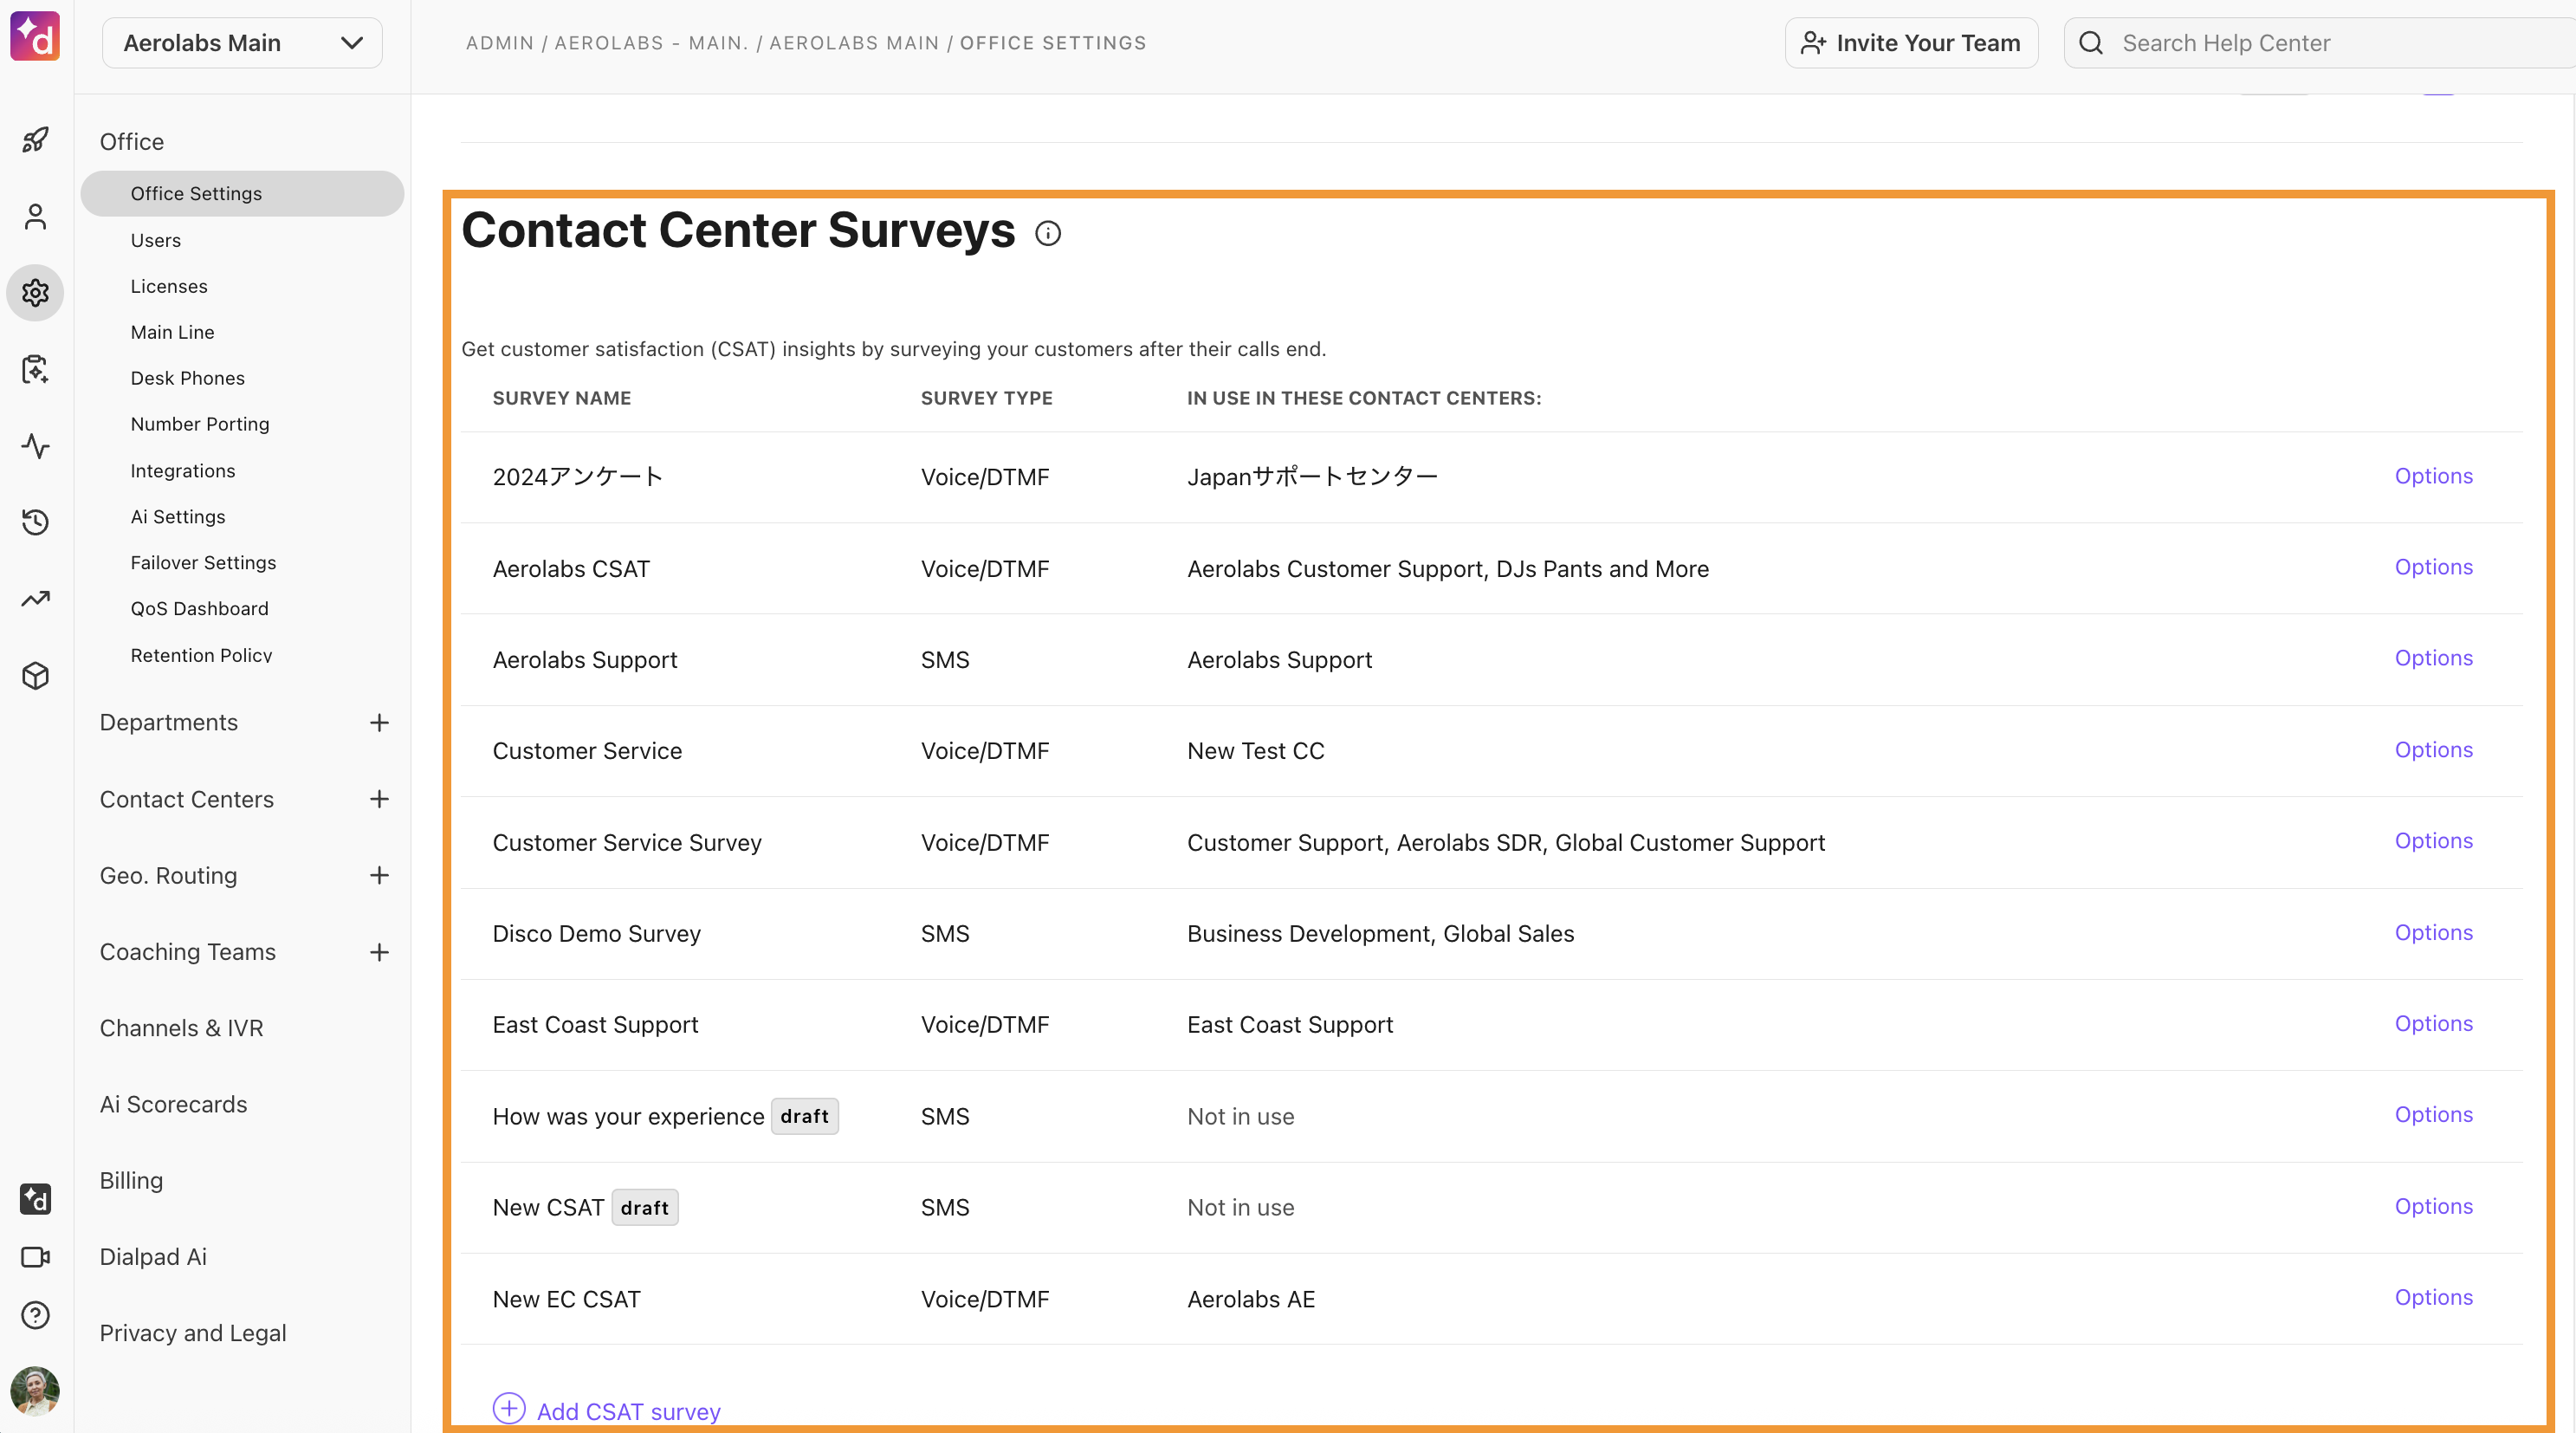Select the settings gear sidebar icon
The width and height of the screenshot is (2576, 1433).
[x=35, y=293]
